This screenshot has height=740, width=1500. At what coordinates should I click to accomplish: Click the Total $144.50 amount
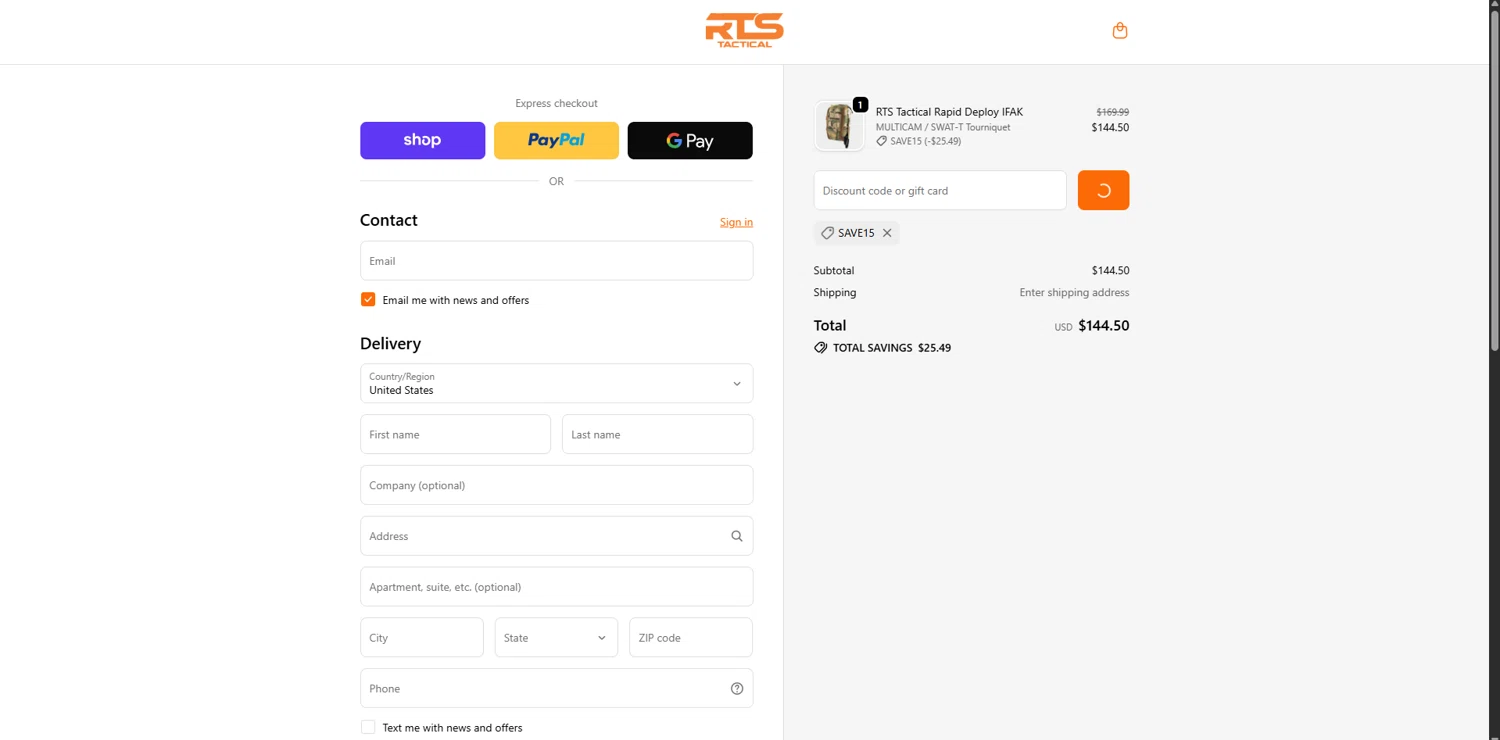[x=1103, y=325]
